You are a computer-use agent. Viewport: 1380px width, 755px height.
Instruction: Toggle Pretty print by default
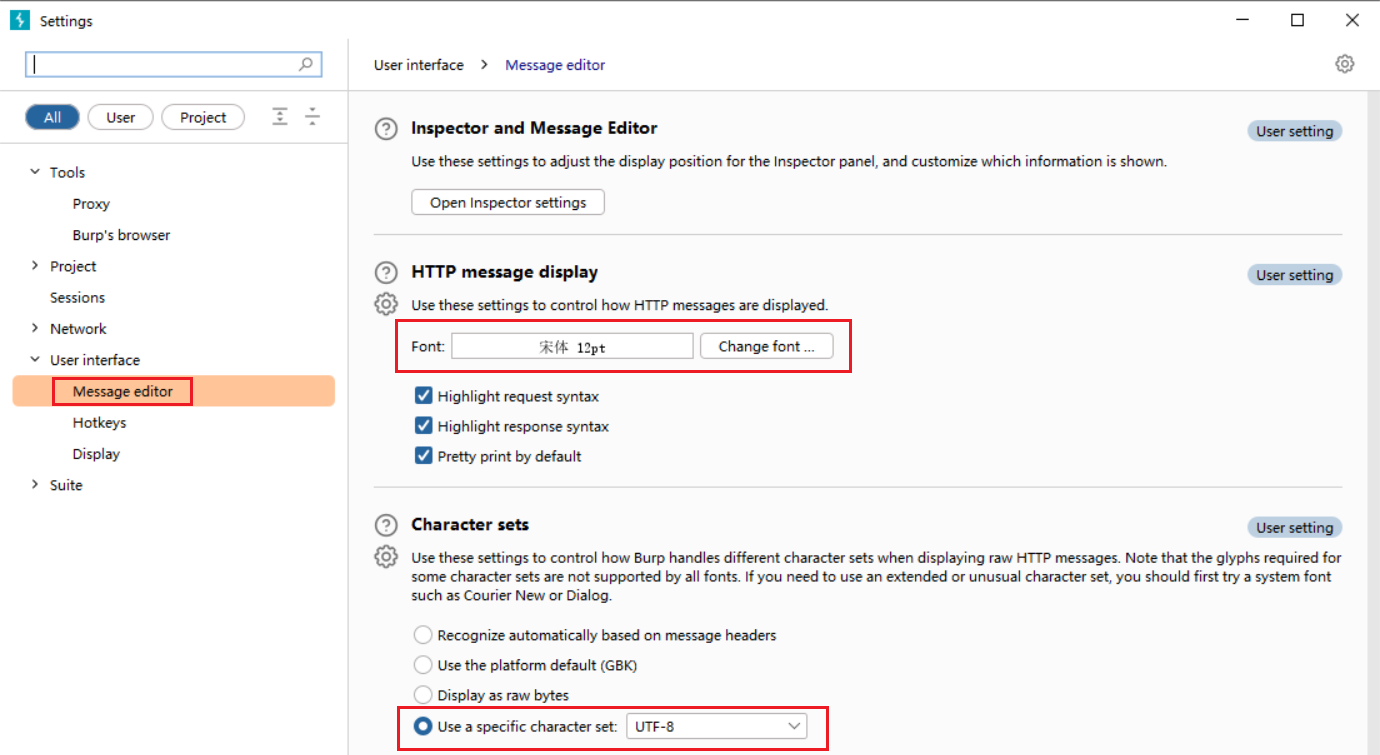point(423,456)
